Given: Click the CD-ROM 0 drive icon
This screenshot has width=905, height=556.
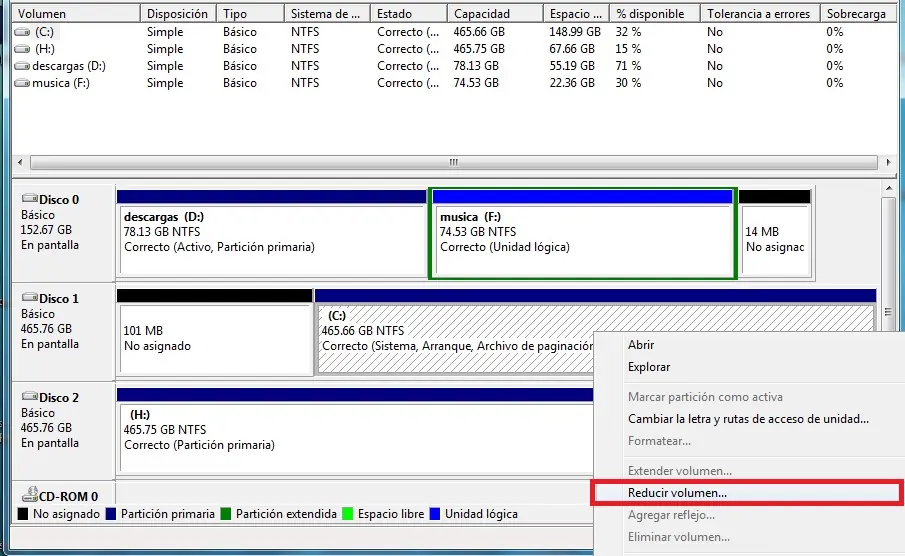Looking at the screenshot, I should pos(29,495).
